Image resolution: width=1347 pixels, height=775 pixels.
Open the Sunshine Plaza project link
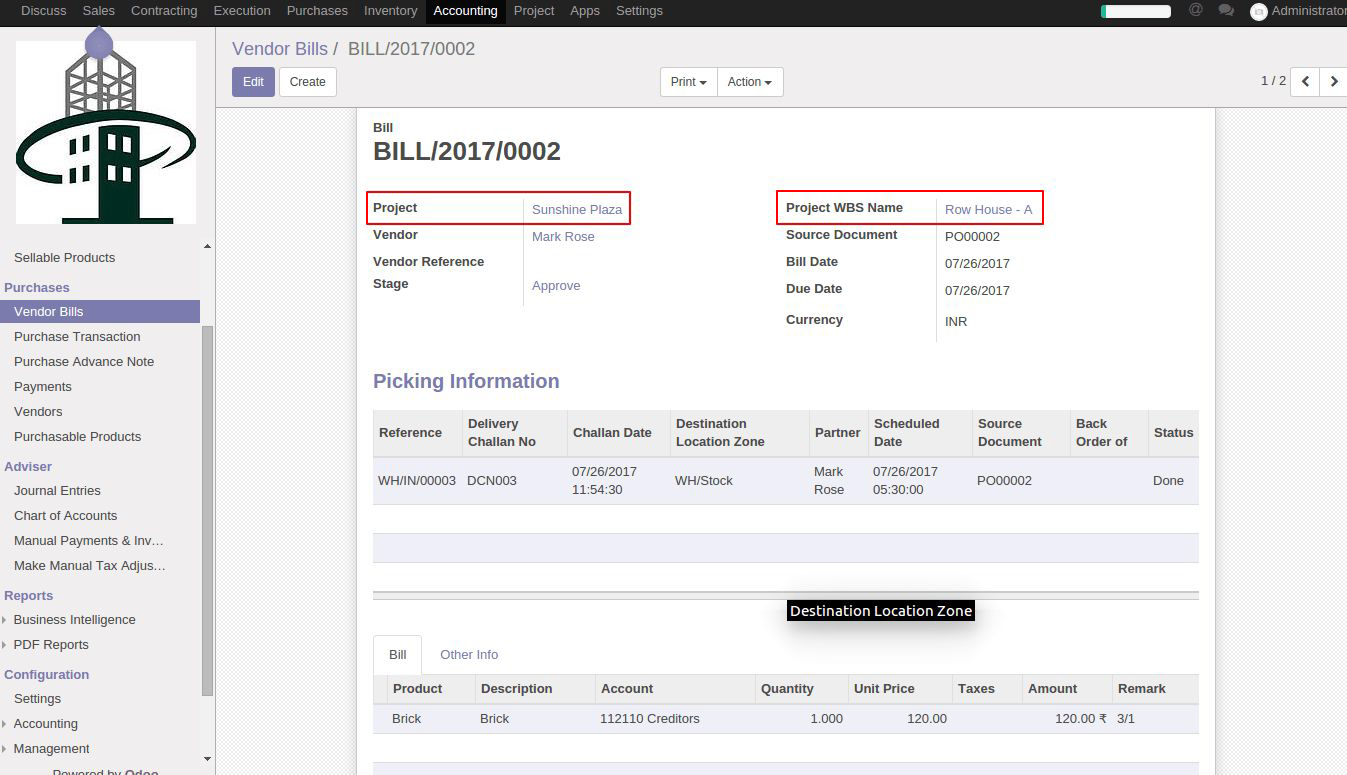577,210
